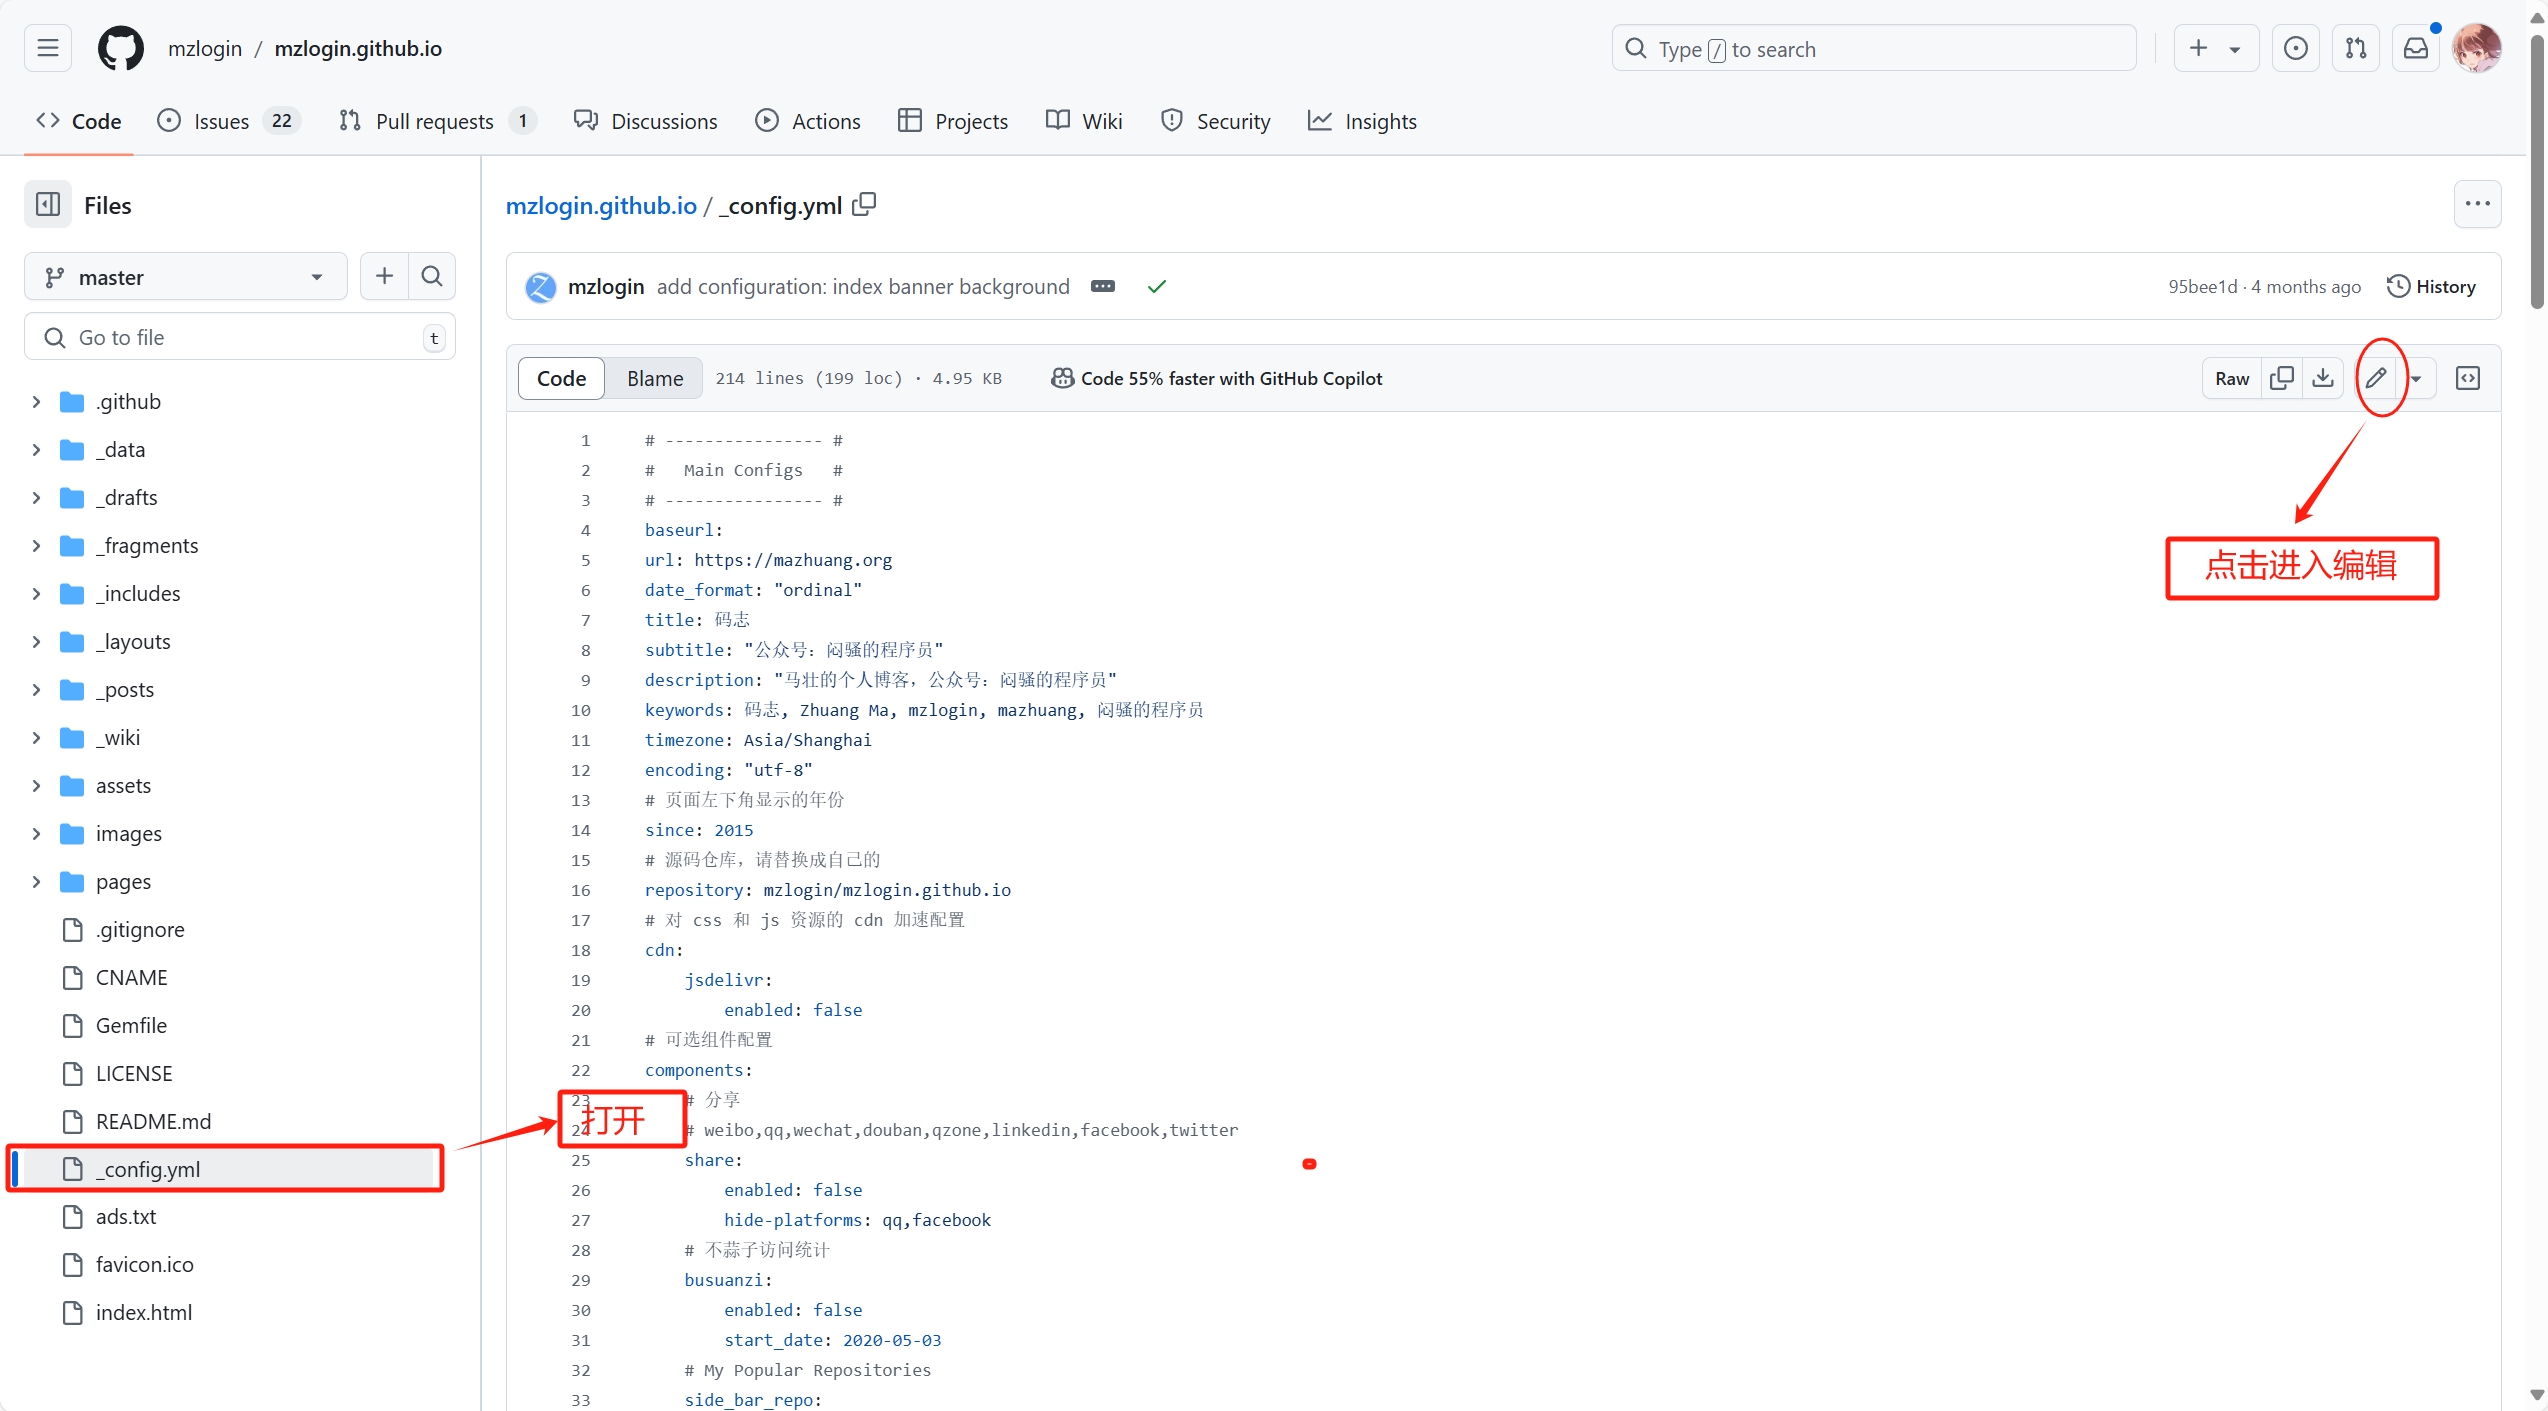Click mzlogin.github.io breadcrumb link
This screenshot has width=2548, height=1411.
point(601,205)
